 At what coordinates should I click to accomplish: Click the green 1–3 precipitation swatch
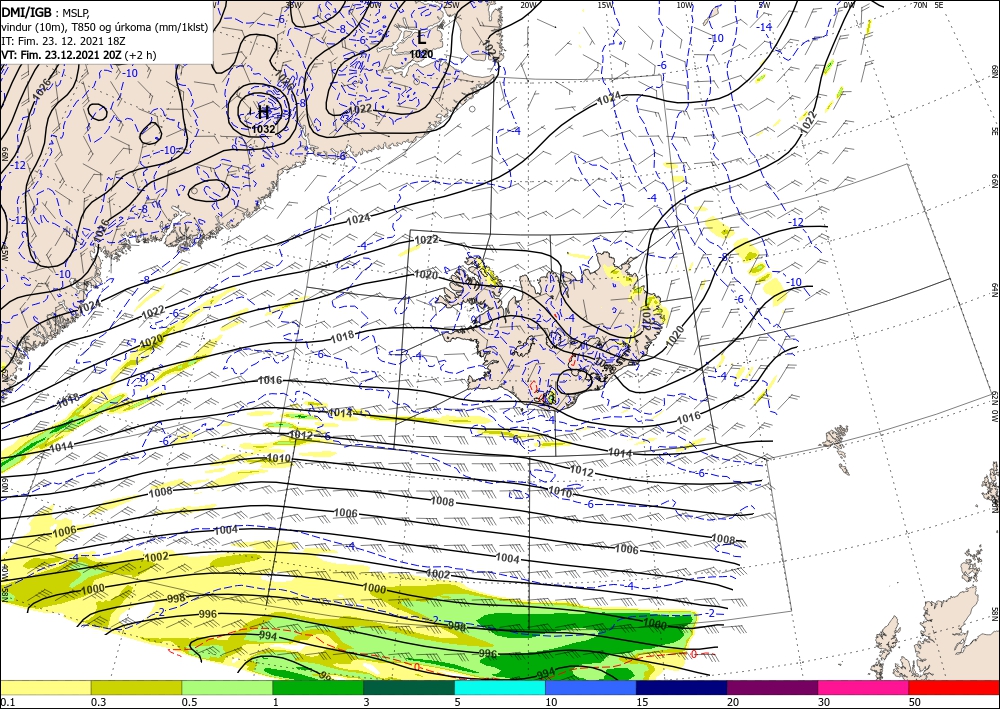point(318,687)
